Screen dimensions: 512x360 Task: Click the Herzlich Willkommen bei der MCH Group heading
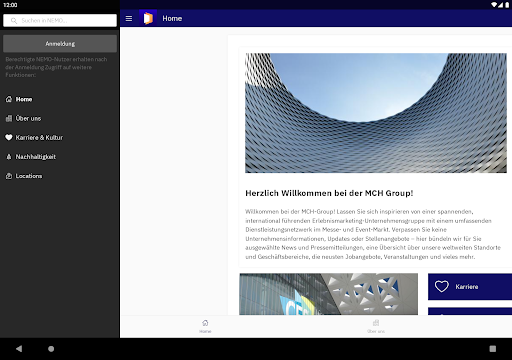[329, 193]
